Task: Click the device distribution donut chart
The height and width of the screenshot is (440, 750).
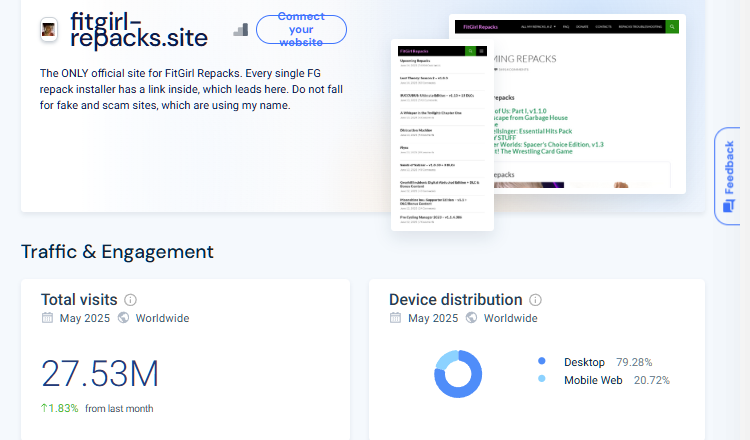Action: click(x=458, y=374)
